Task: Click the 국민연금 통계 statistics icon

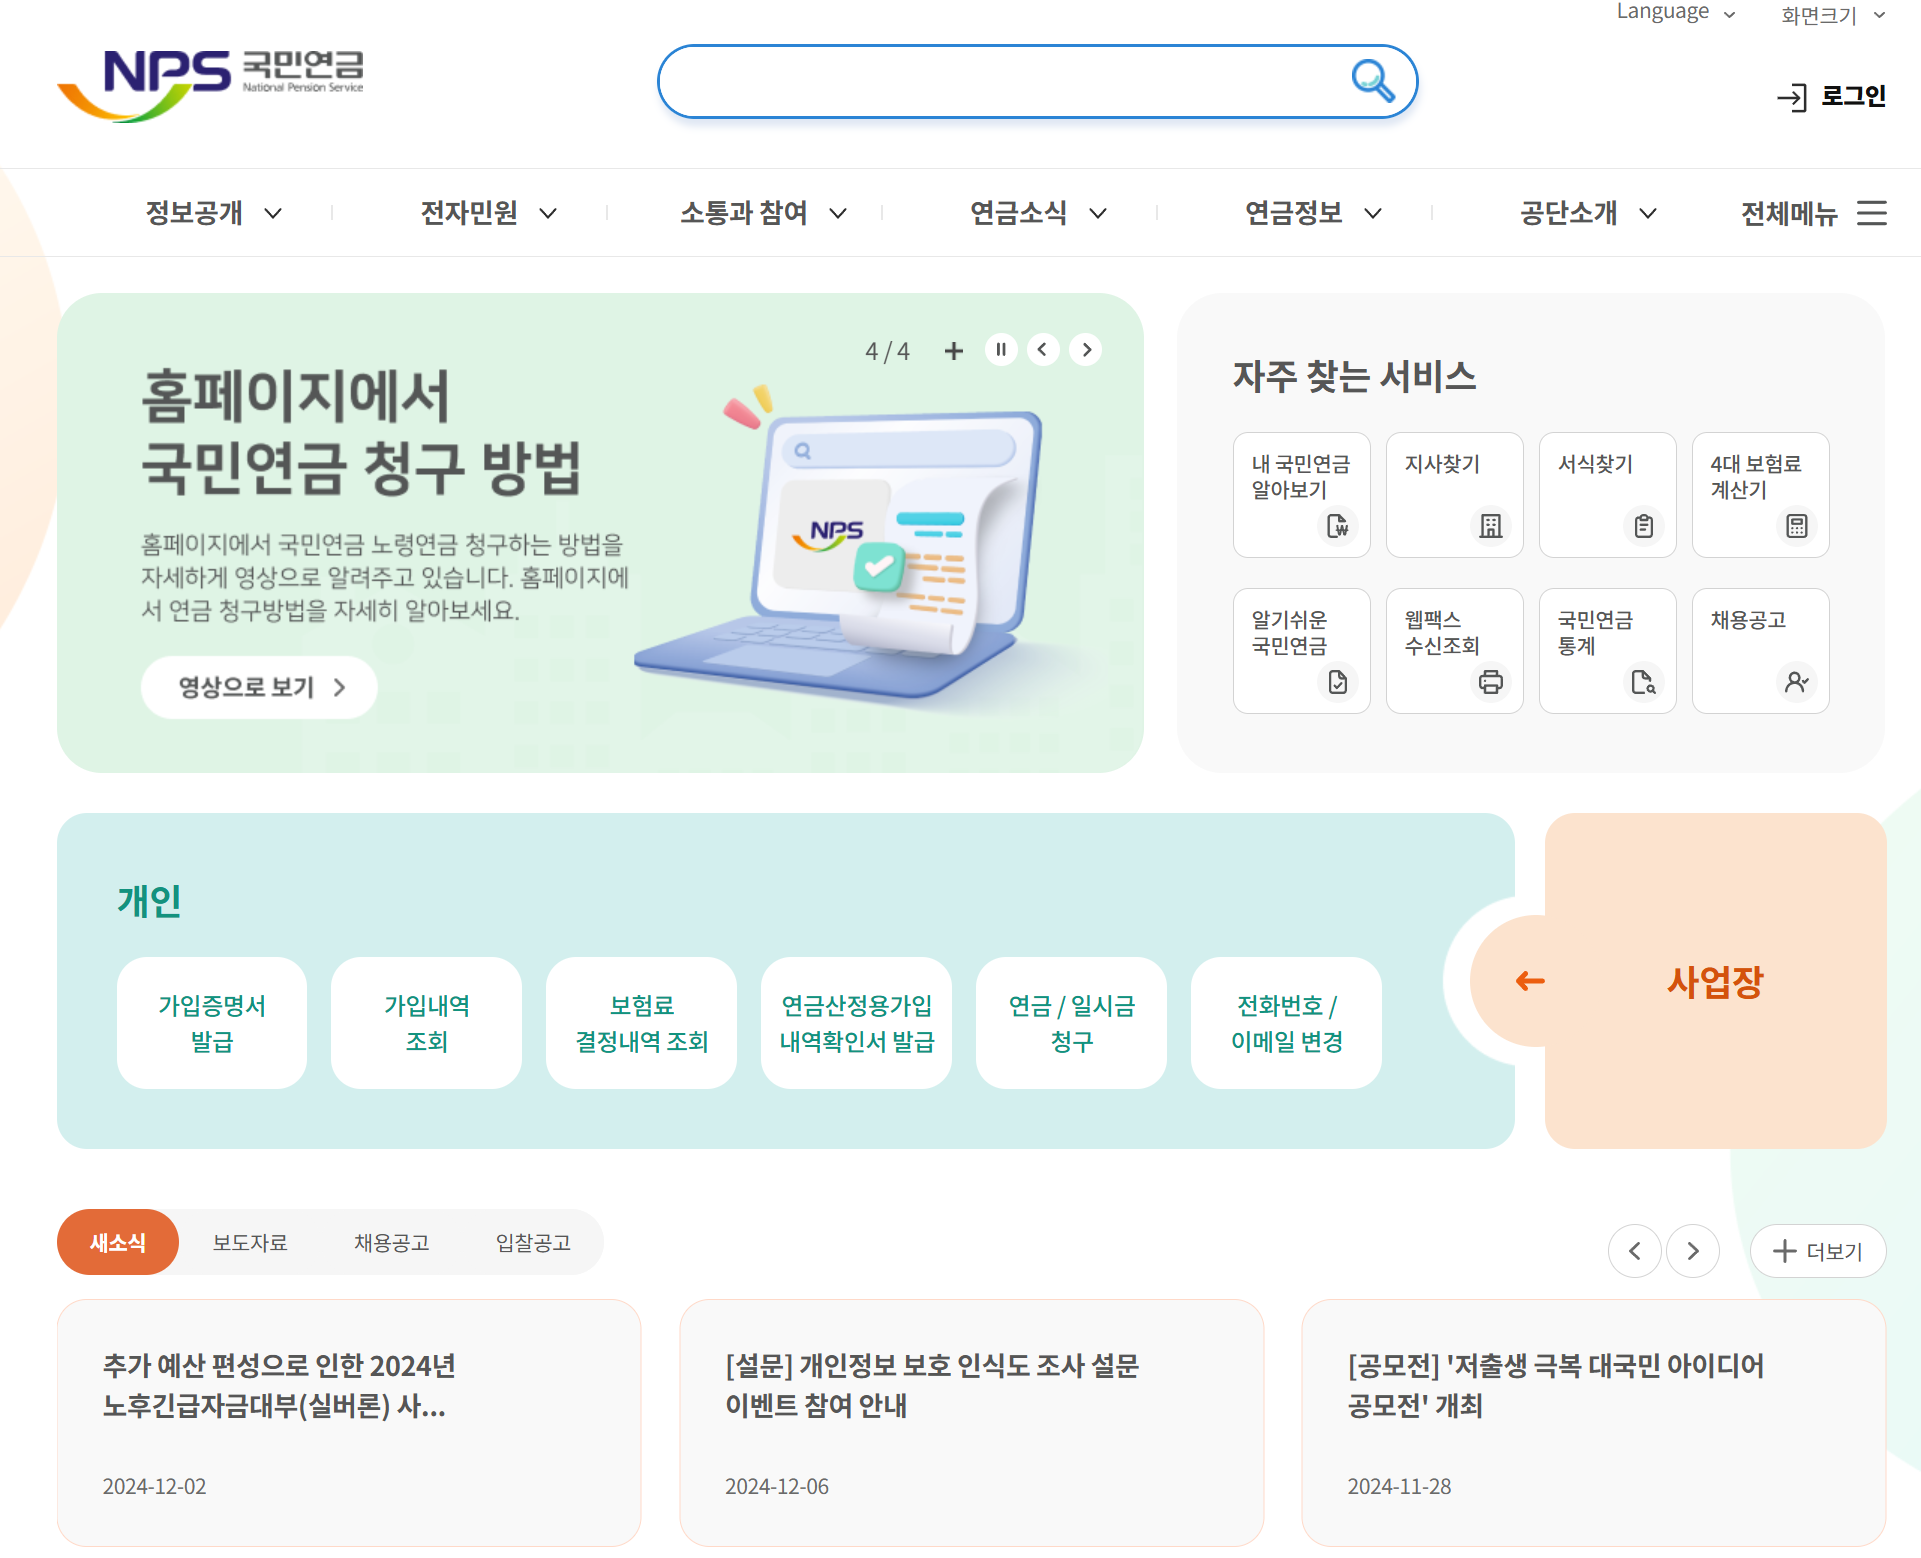Action: (1643, 683)
